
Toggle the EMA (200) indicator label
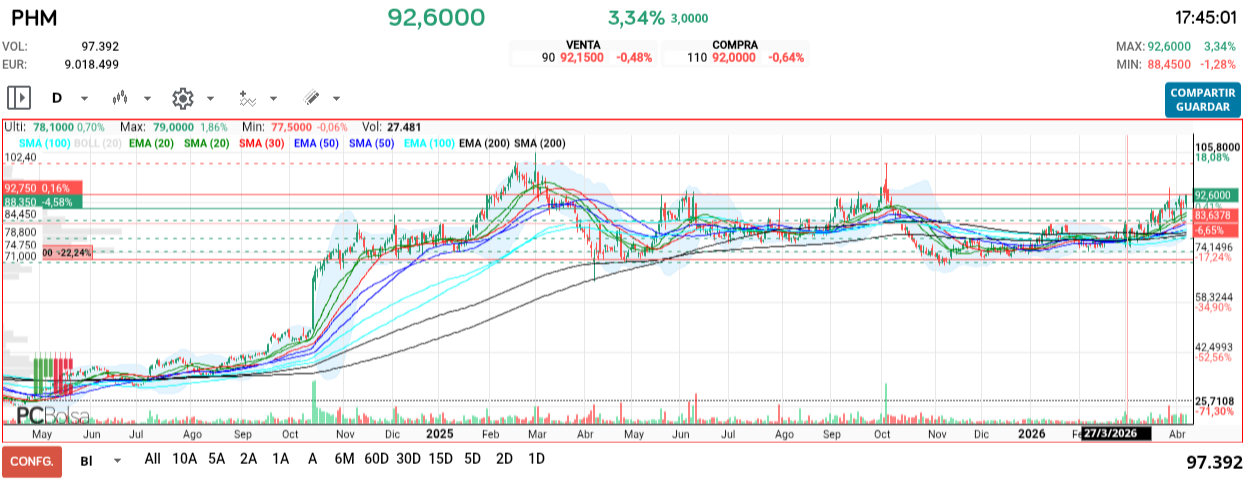tap(484, 143)
